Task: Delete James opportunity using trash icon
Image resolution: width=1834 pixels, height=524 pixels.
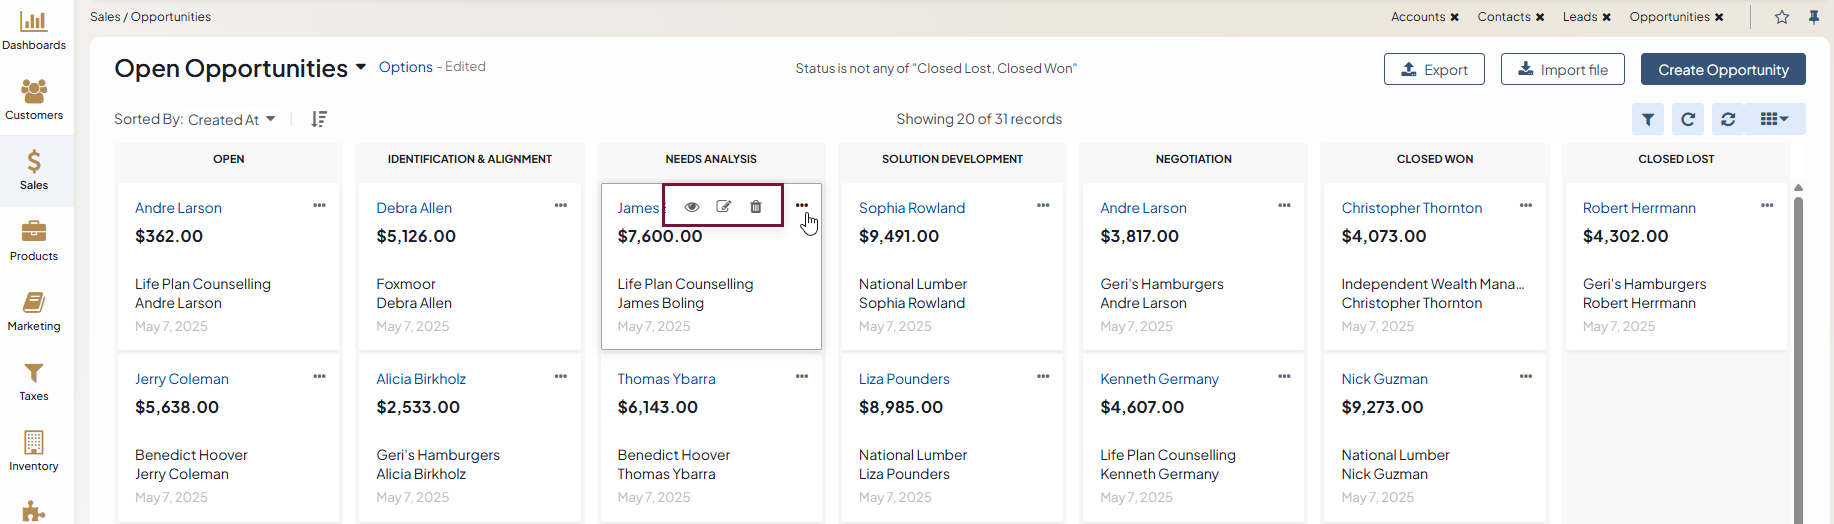Action: [x=756, y=207]
